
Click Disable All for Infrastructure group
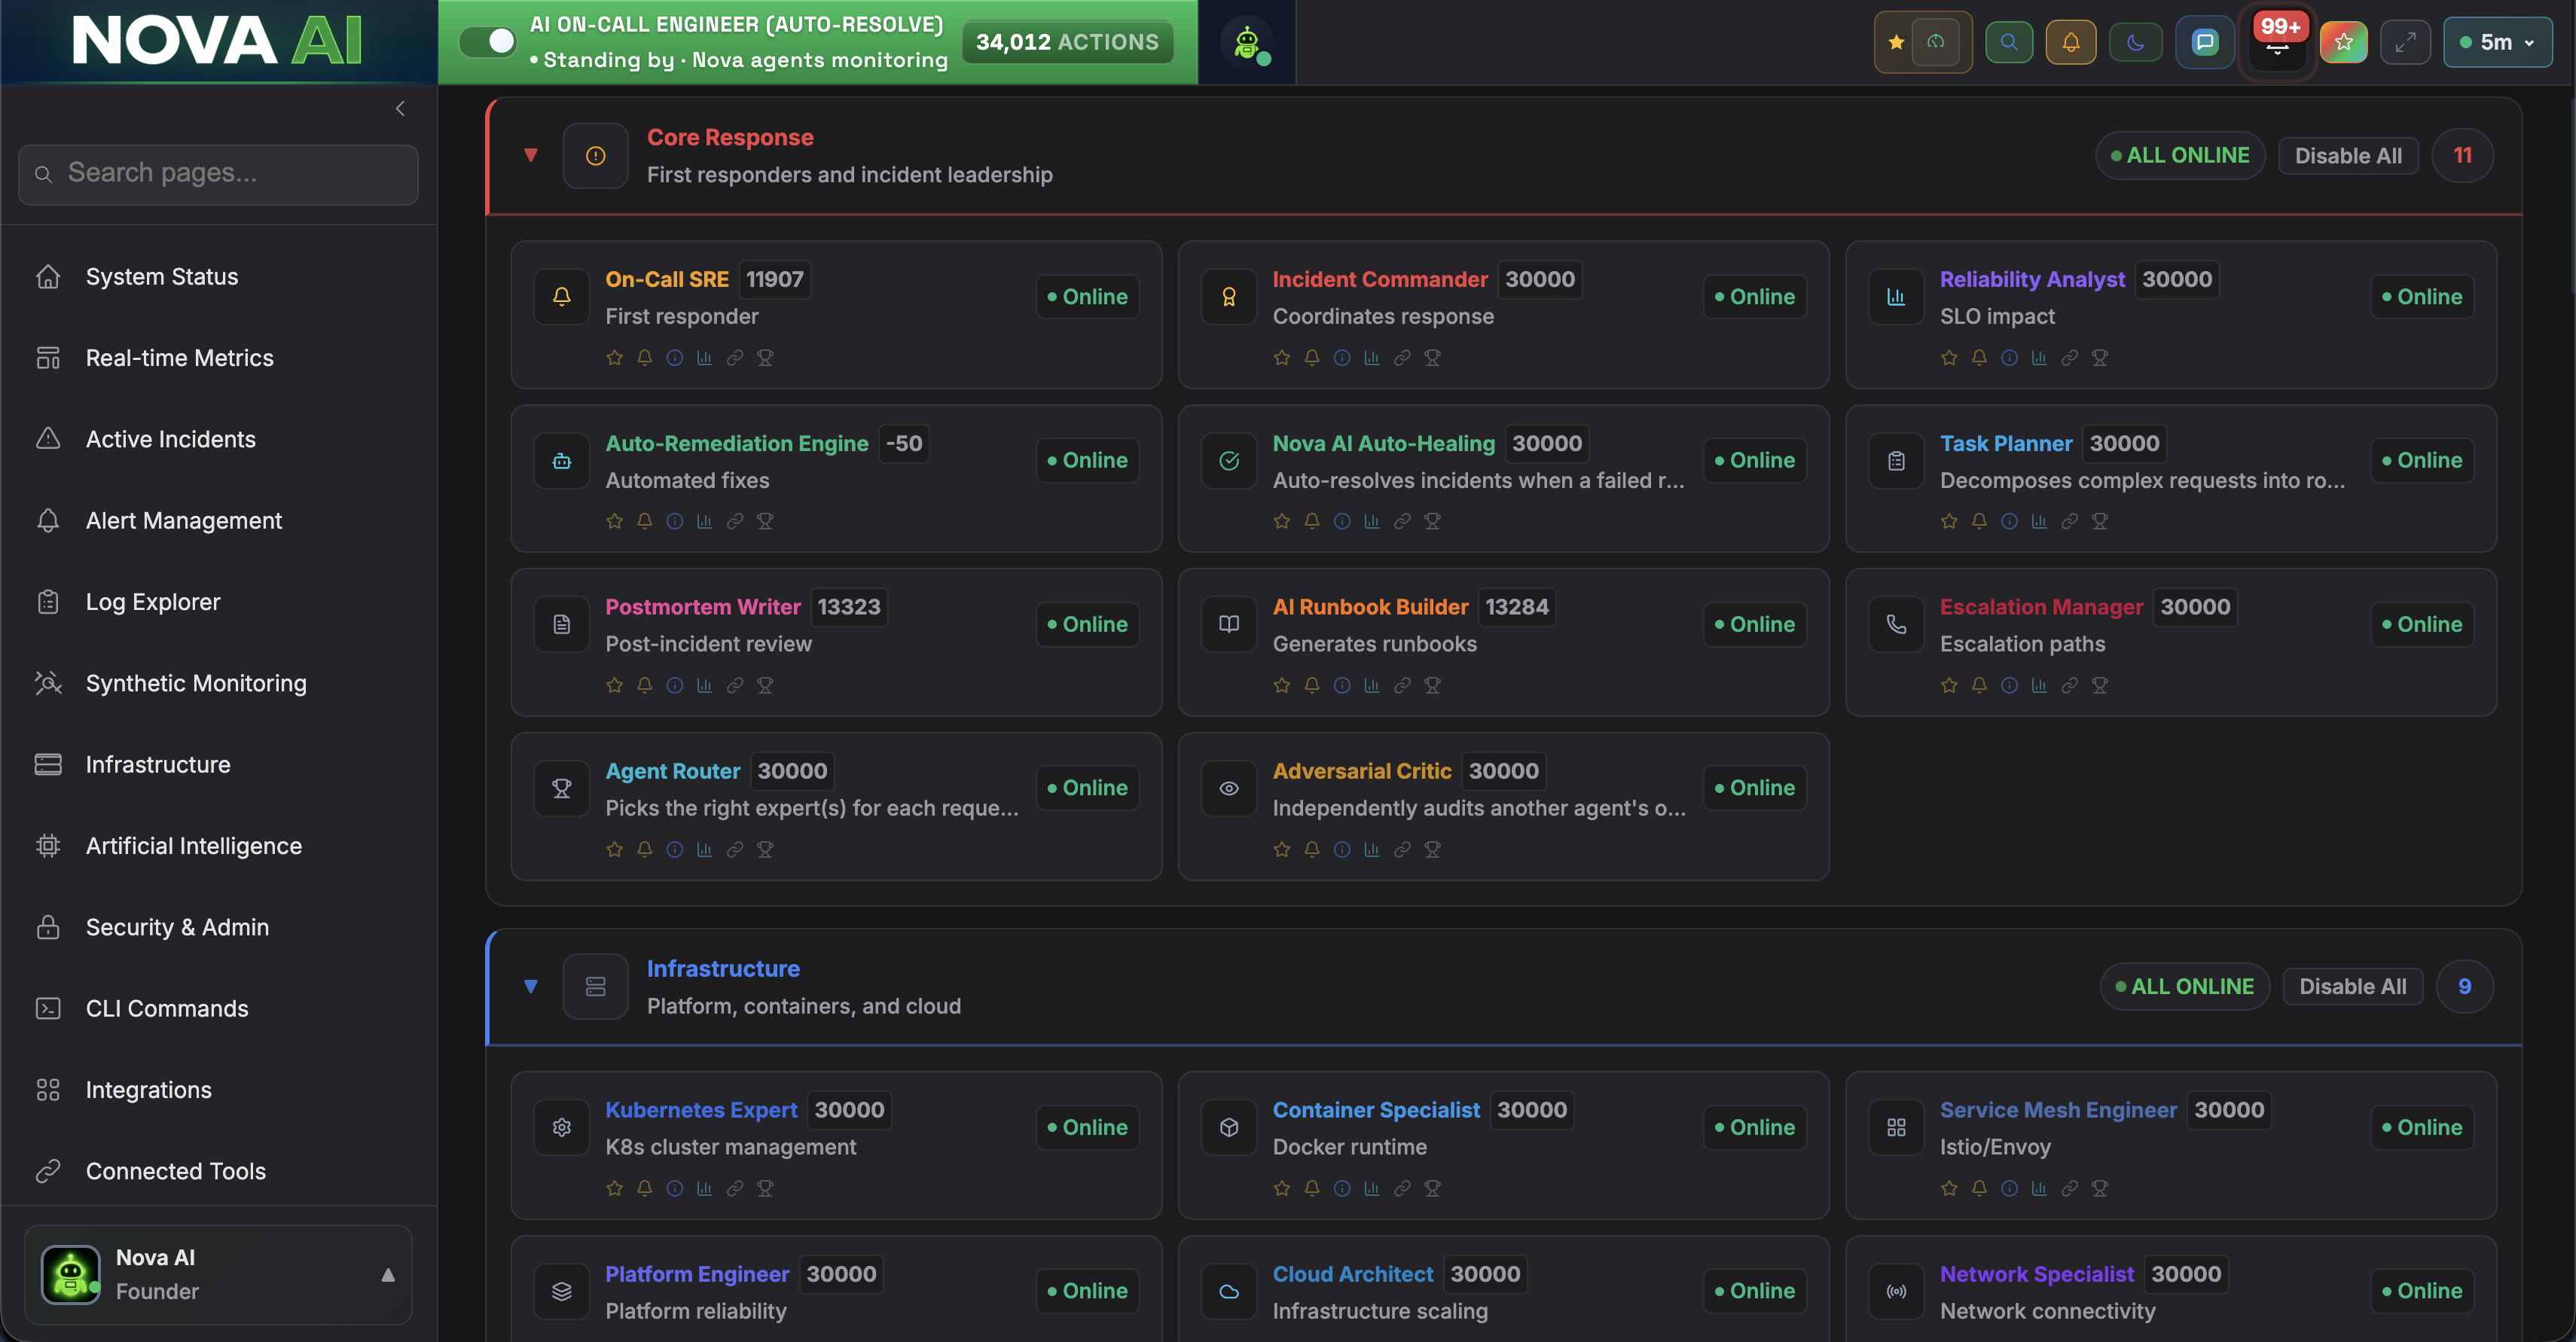(2352, 987)
